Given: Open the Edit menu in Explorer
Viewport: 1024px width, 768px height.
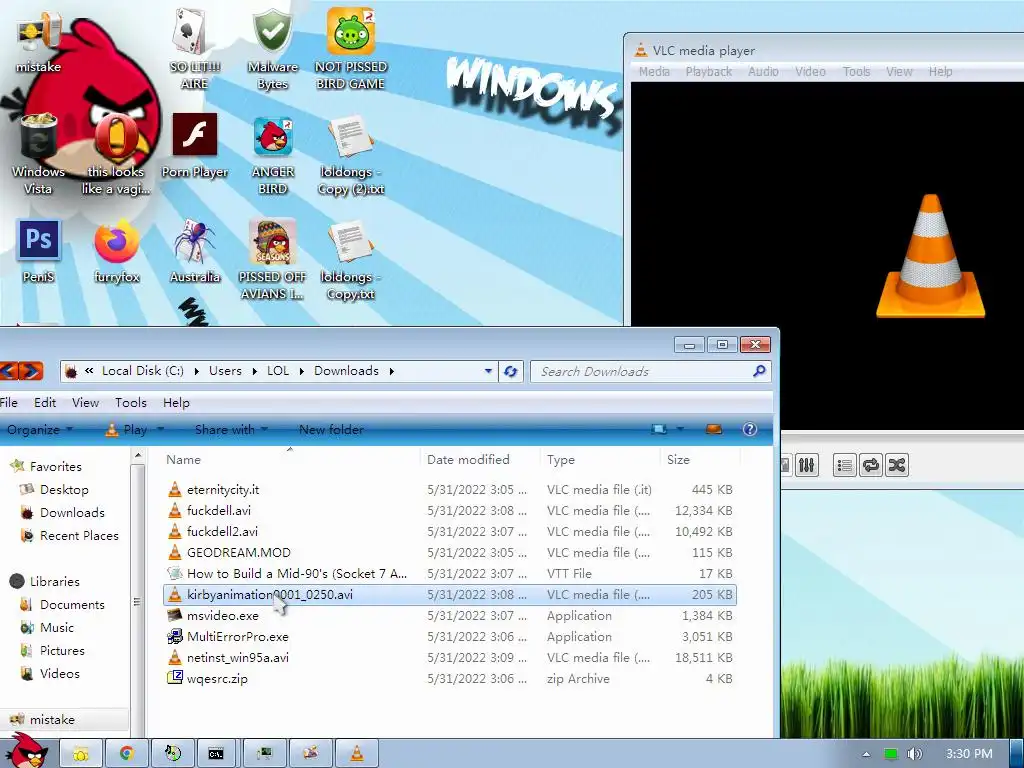Looking at the screenshot, I should click(x=45, y=402).
